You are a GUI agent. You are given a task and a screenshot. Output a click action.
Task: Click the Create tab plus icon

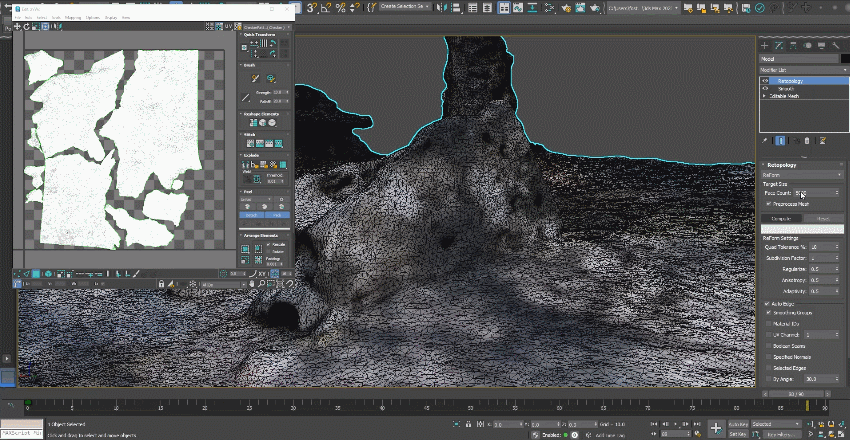click(765, 45)
